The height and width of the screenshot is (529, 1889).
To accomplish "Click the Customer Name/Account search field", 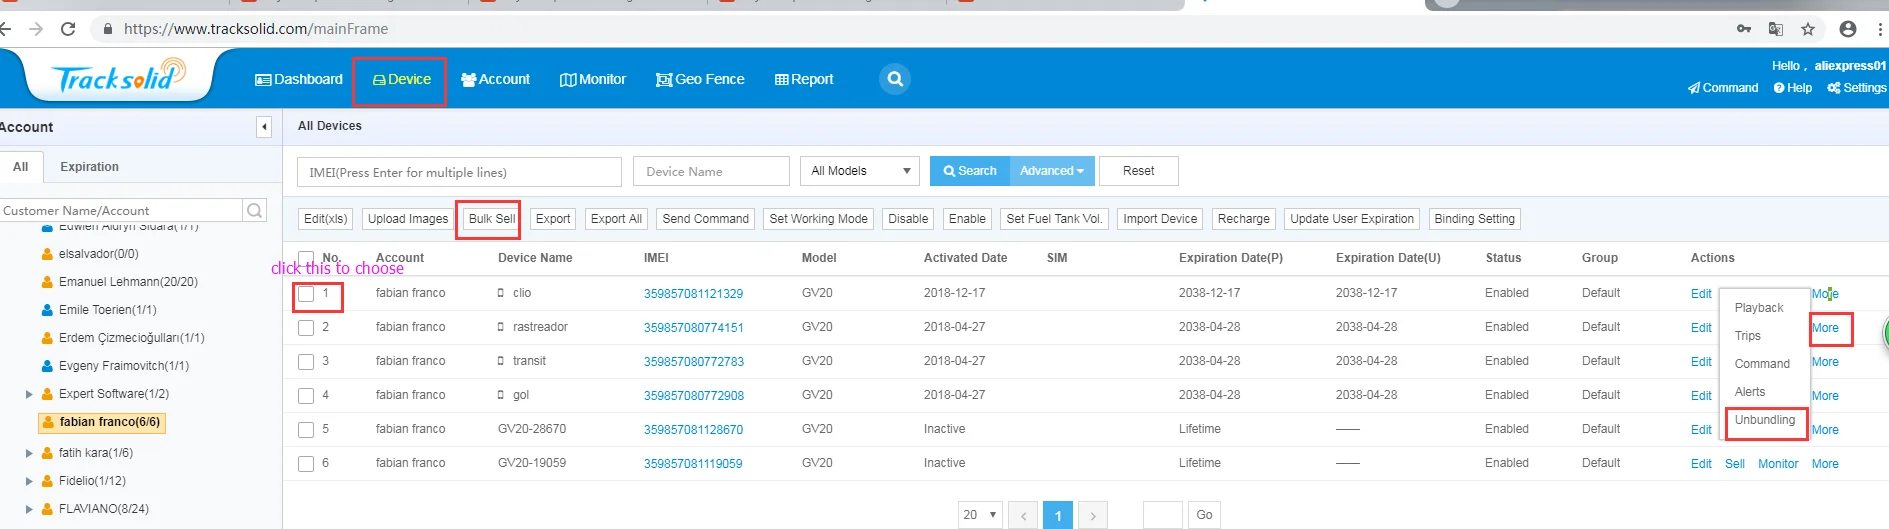I will 121,210.
